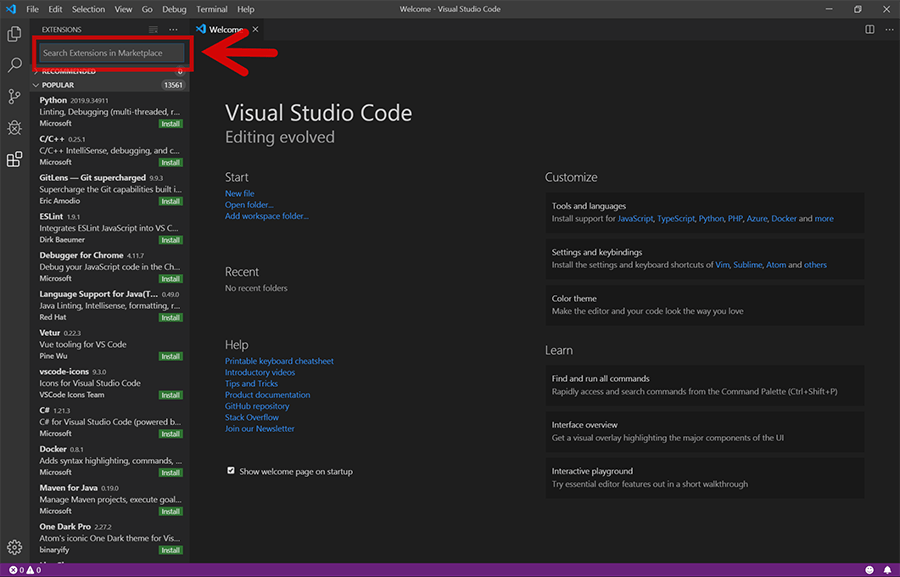Open Extensions panel More Actions ellipsis

[x=173, y=29]
